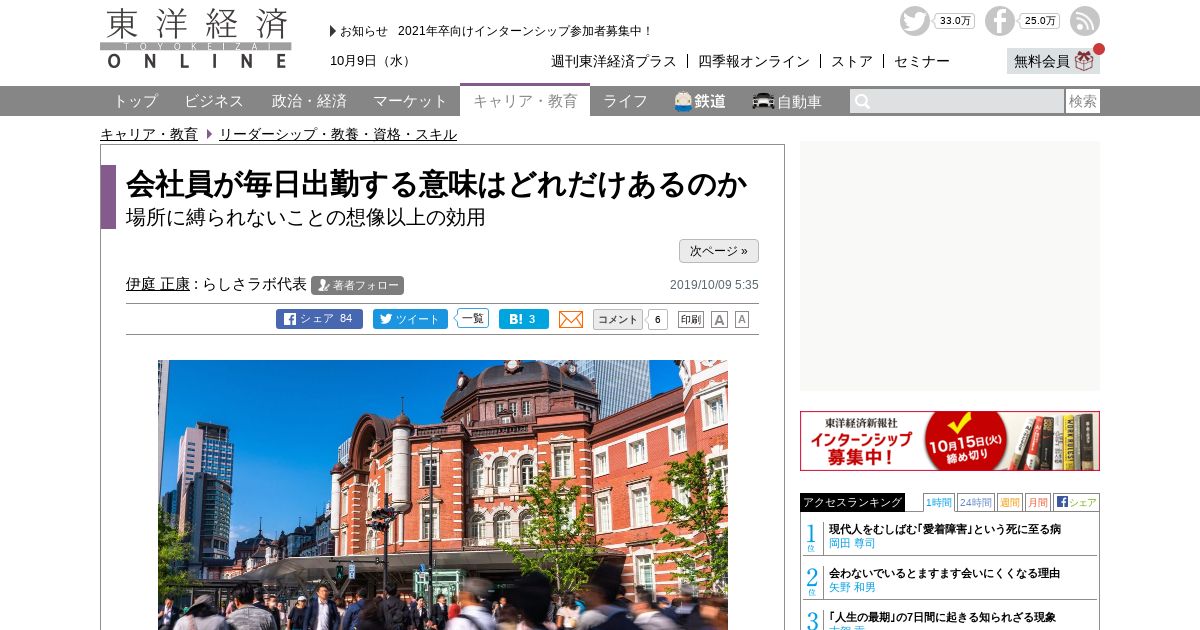Open the ライフ nav tab

click(625, 101)
